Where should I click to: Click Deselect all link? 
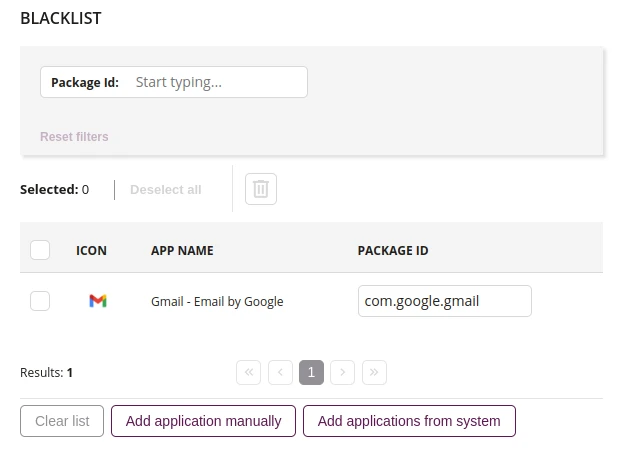point(166,190)
